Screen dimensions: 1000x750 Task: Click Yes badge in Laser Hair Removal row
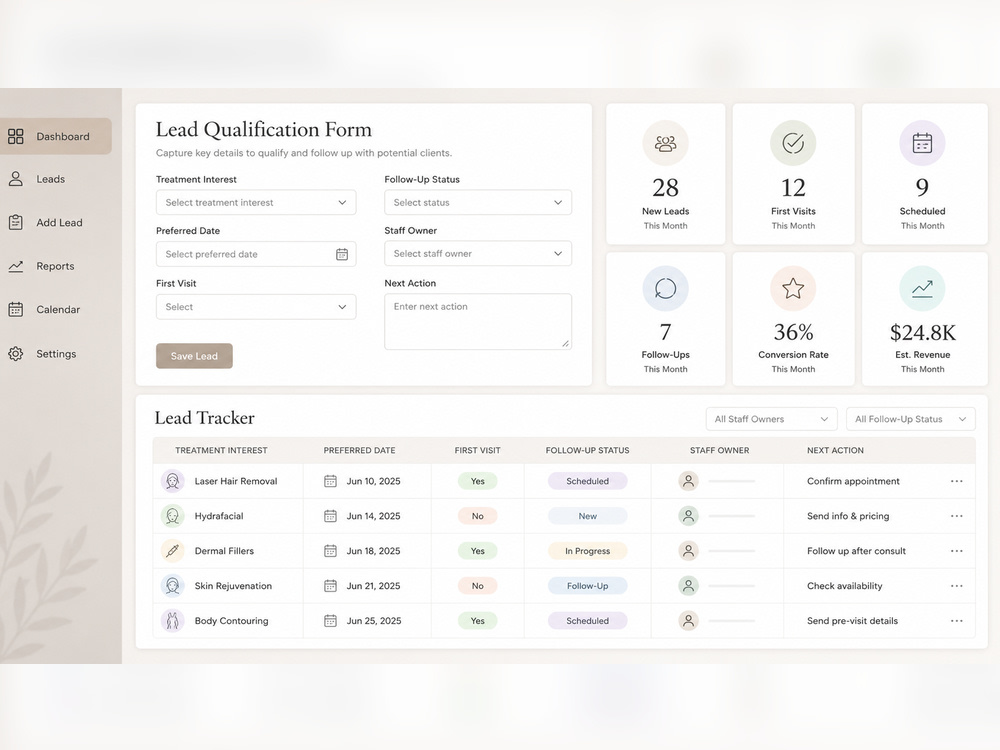478,481
